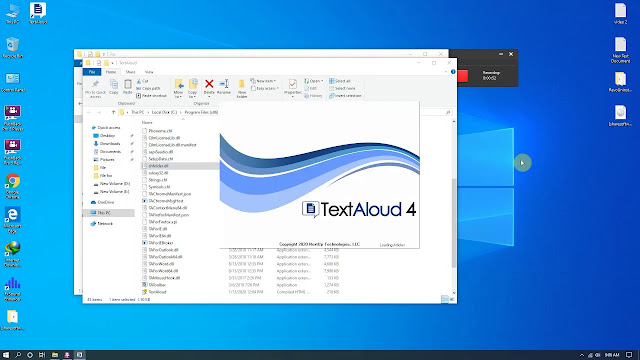640x360 pixels.
Task: Click the search magnifier in Explorer
Action: click(448, 112)
